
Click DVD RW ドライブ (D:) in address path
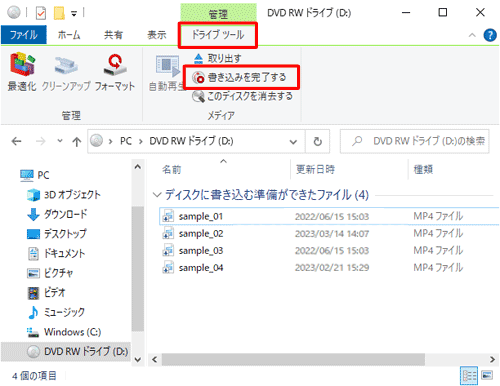[191, 141]
